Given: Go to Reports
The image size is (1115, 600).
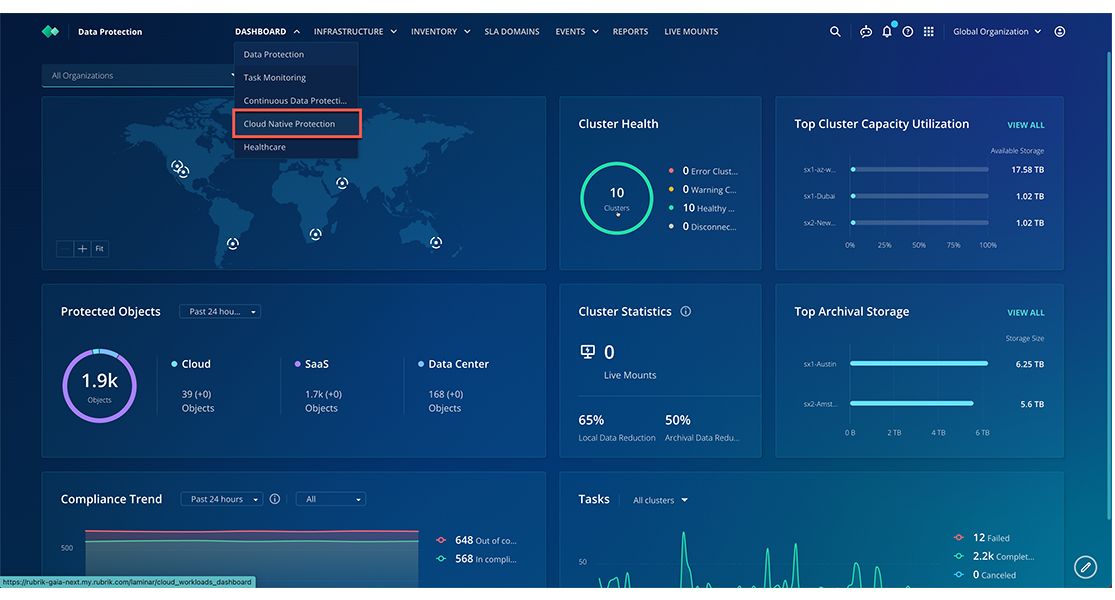Looking at the screenshot, I should 630,31.
